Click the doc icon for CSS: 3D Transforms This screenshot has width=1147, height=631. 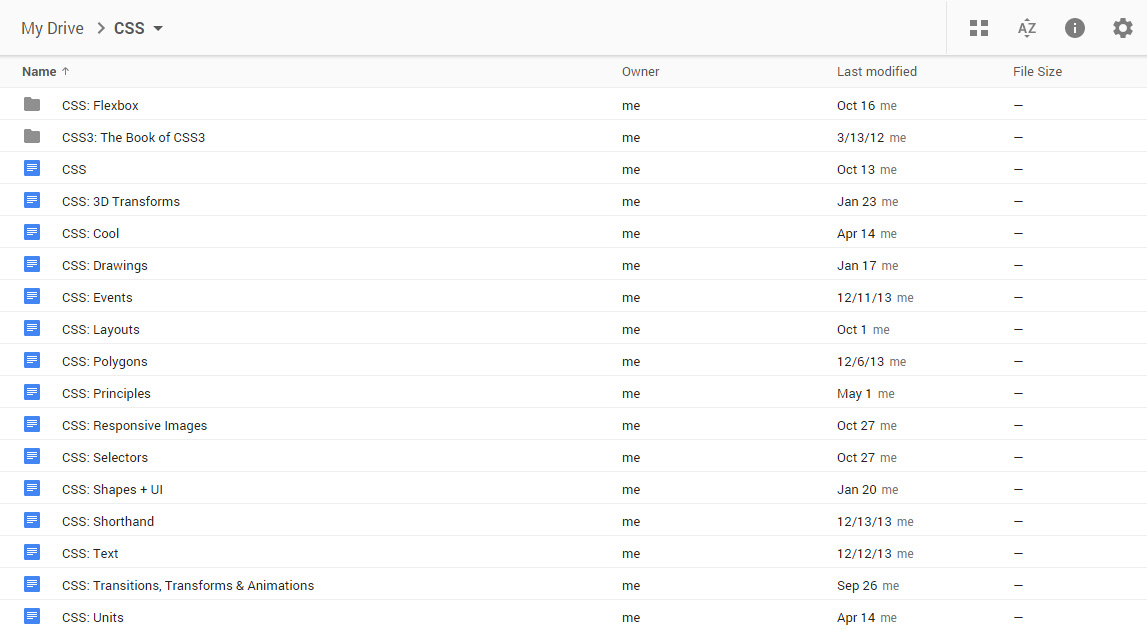[31, 200]
